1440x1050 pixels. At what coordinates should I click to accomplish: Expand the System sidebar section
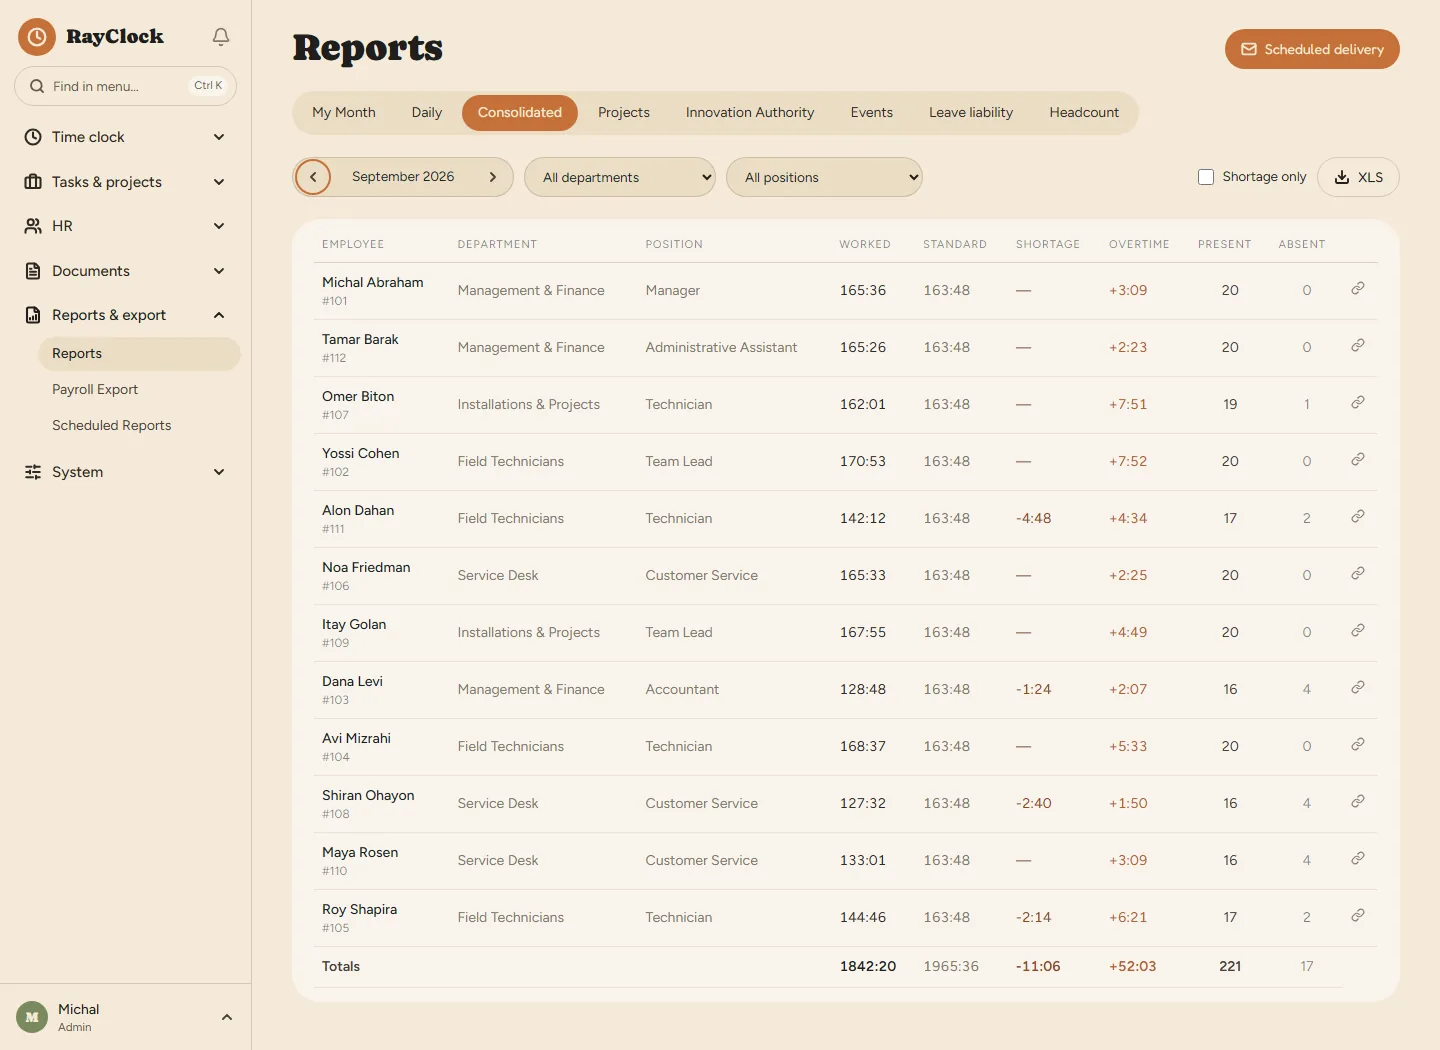(125, 472)
